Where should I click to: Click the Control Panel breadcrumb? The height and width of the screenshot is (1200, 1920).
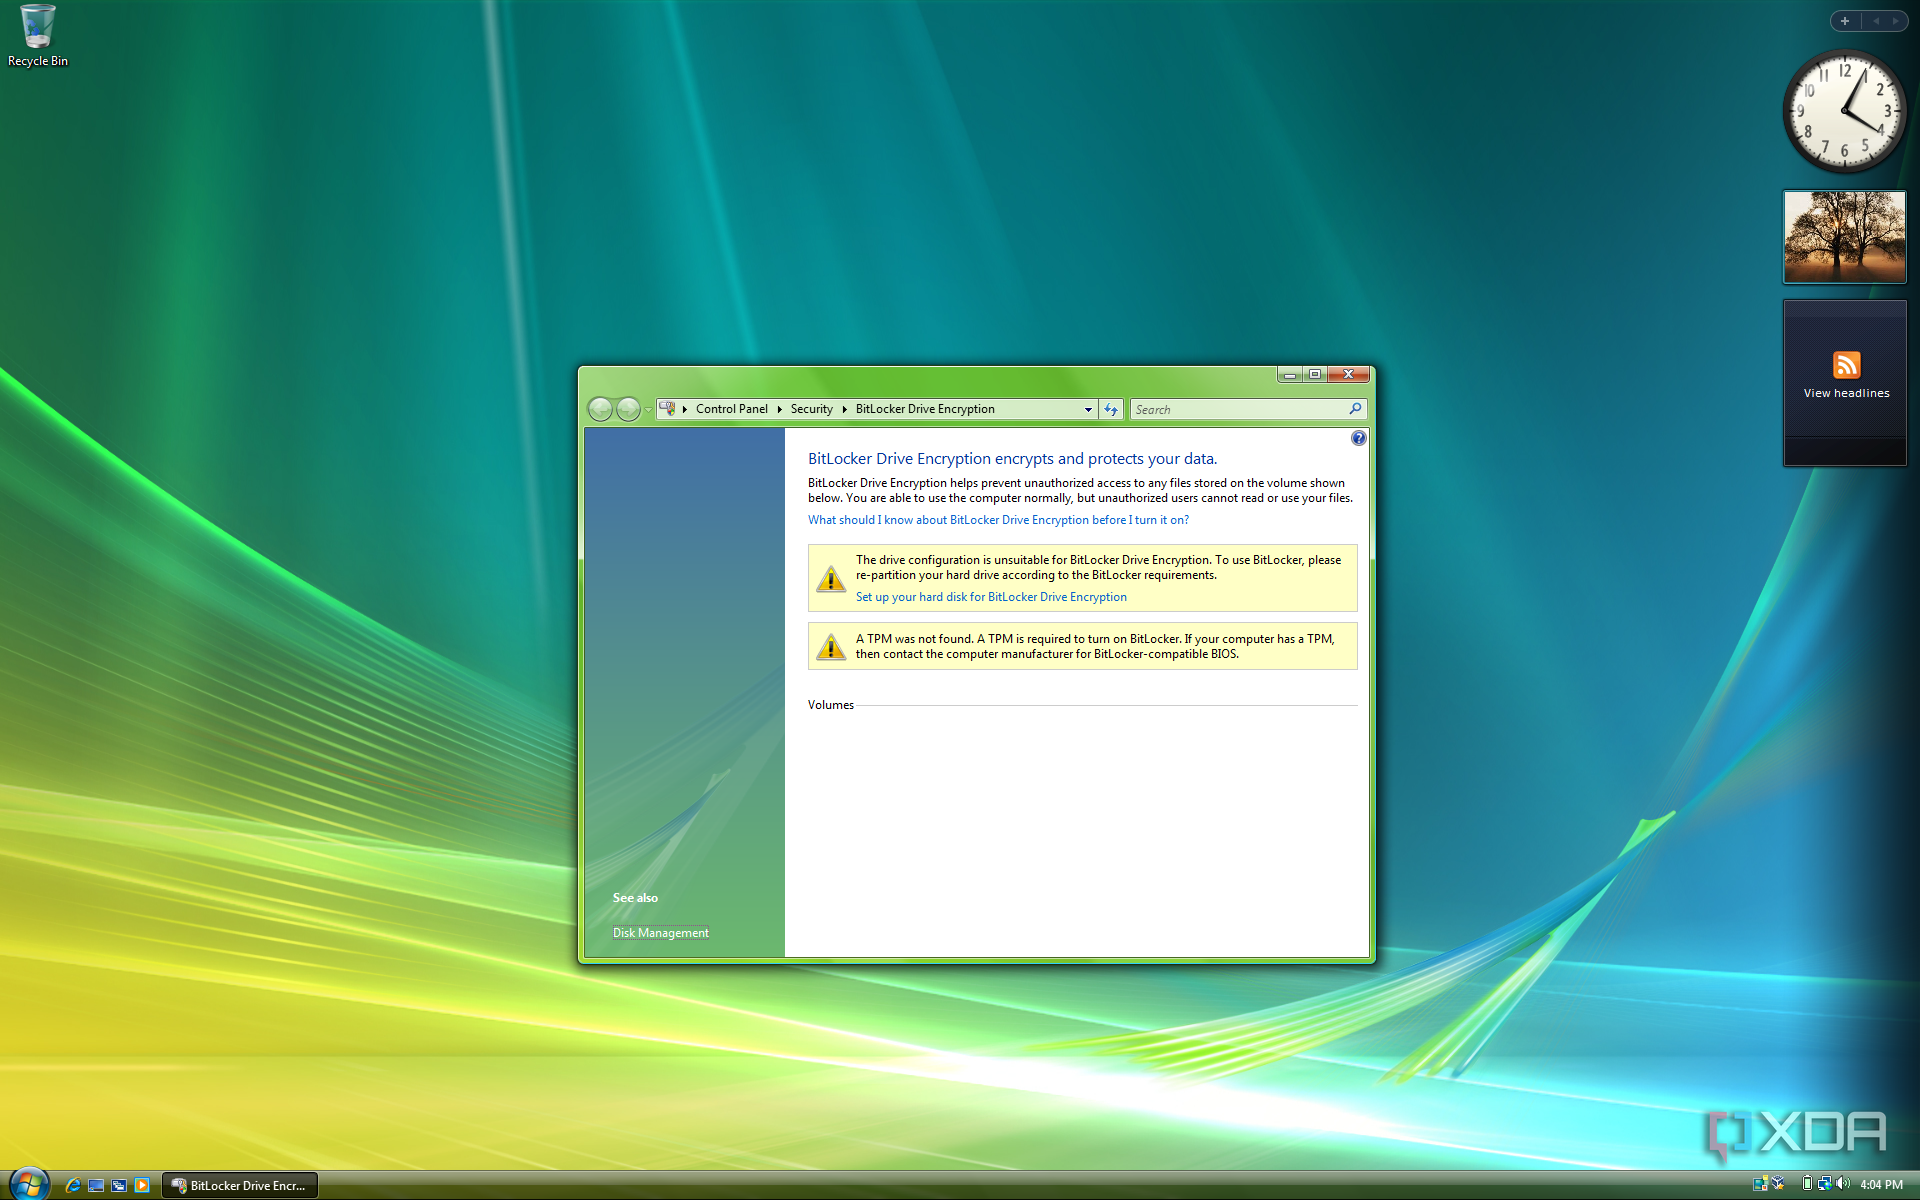point(731,409)
